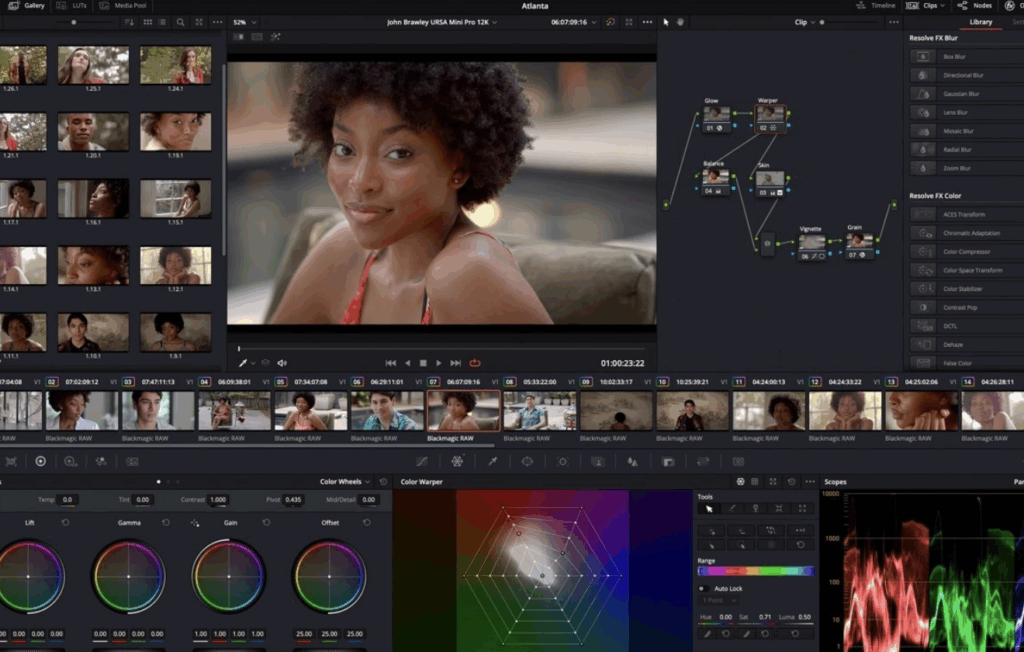
Task: Click the qualifier picker icon below viewer
Action: [x=243, y=363]
